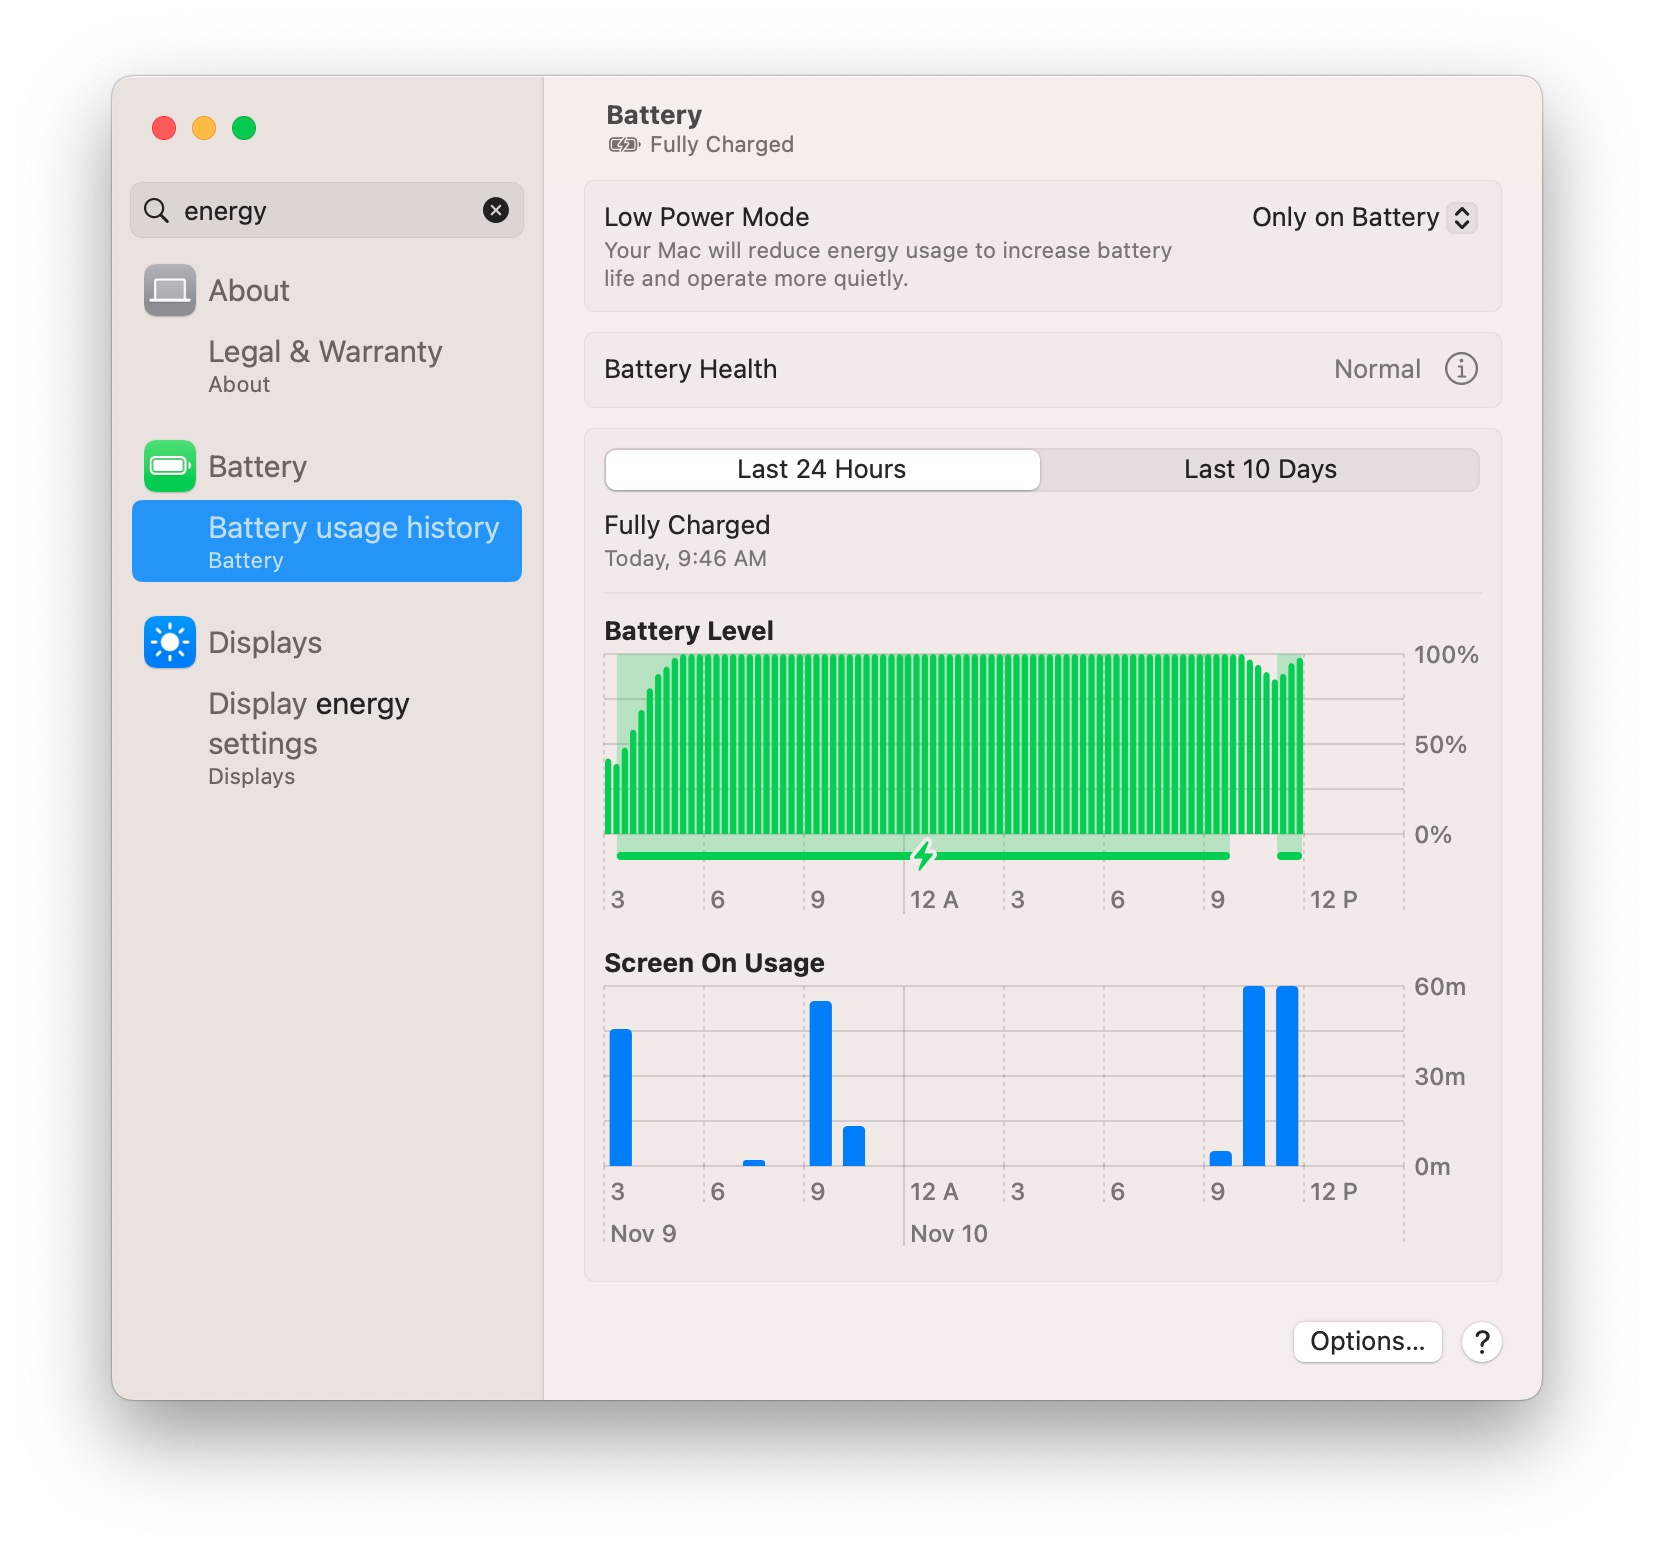The width and height of the screenshot is (1654, 1548).
Task: Click the charging bolt on the battery chart
Action: [x=923, y=855]
